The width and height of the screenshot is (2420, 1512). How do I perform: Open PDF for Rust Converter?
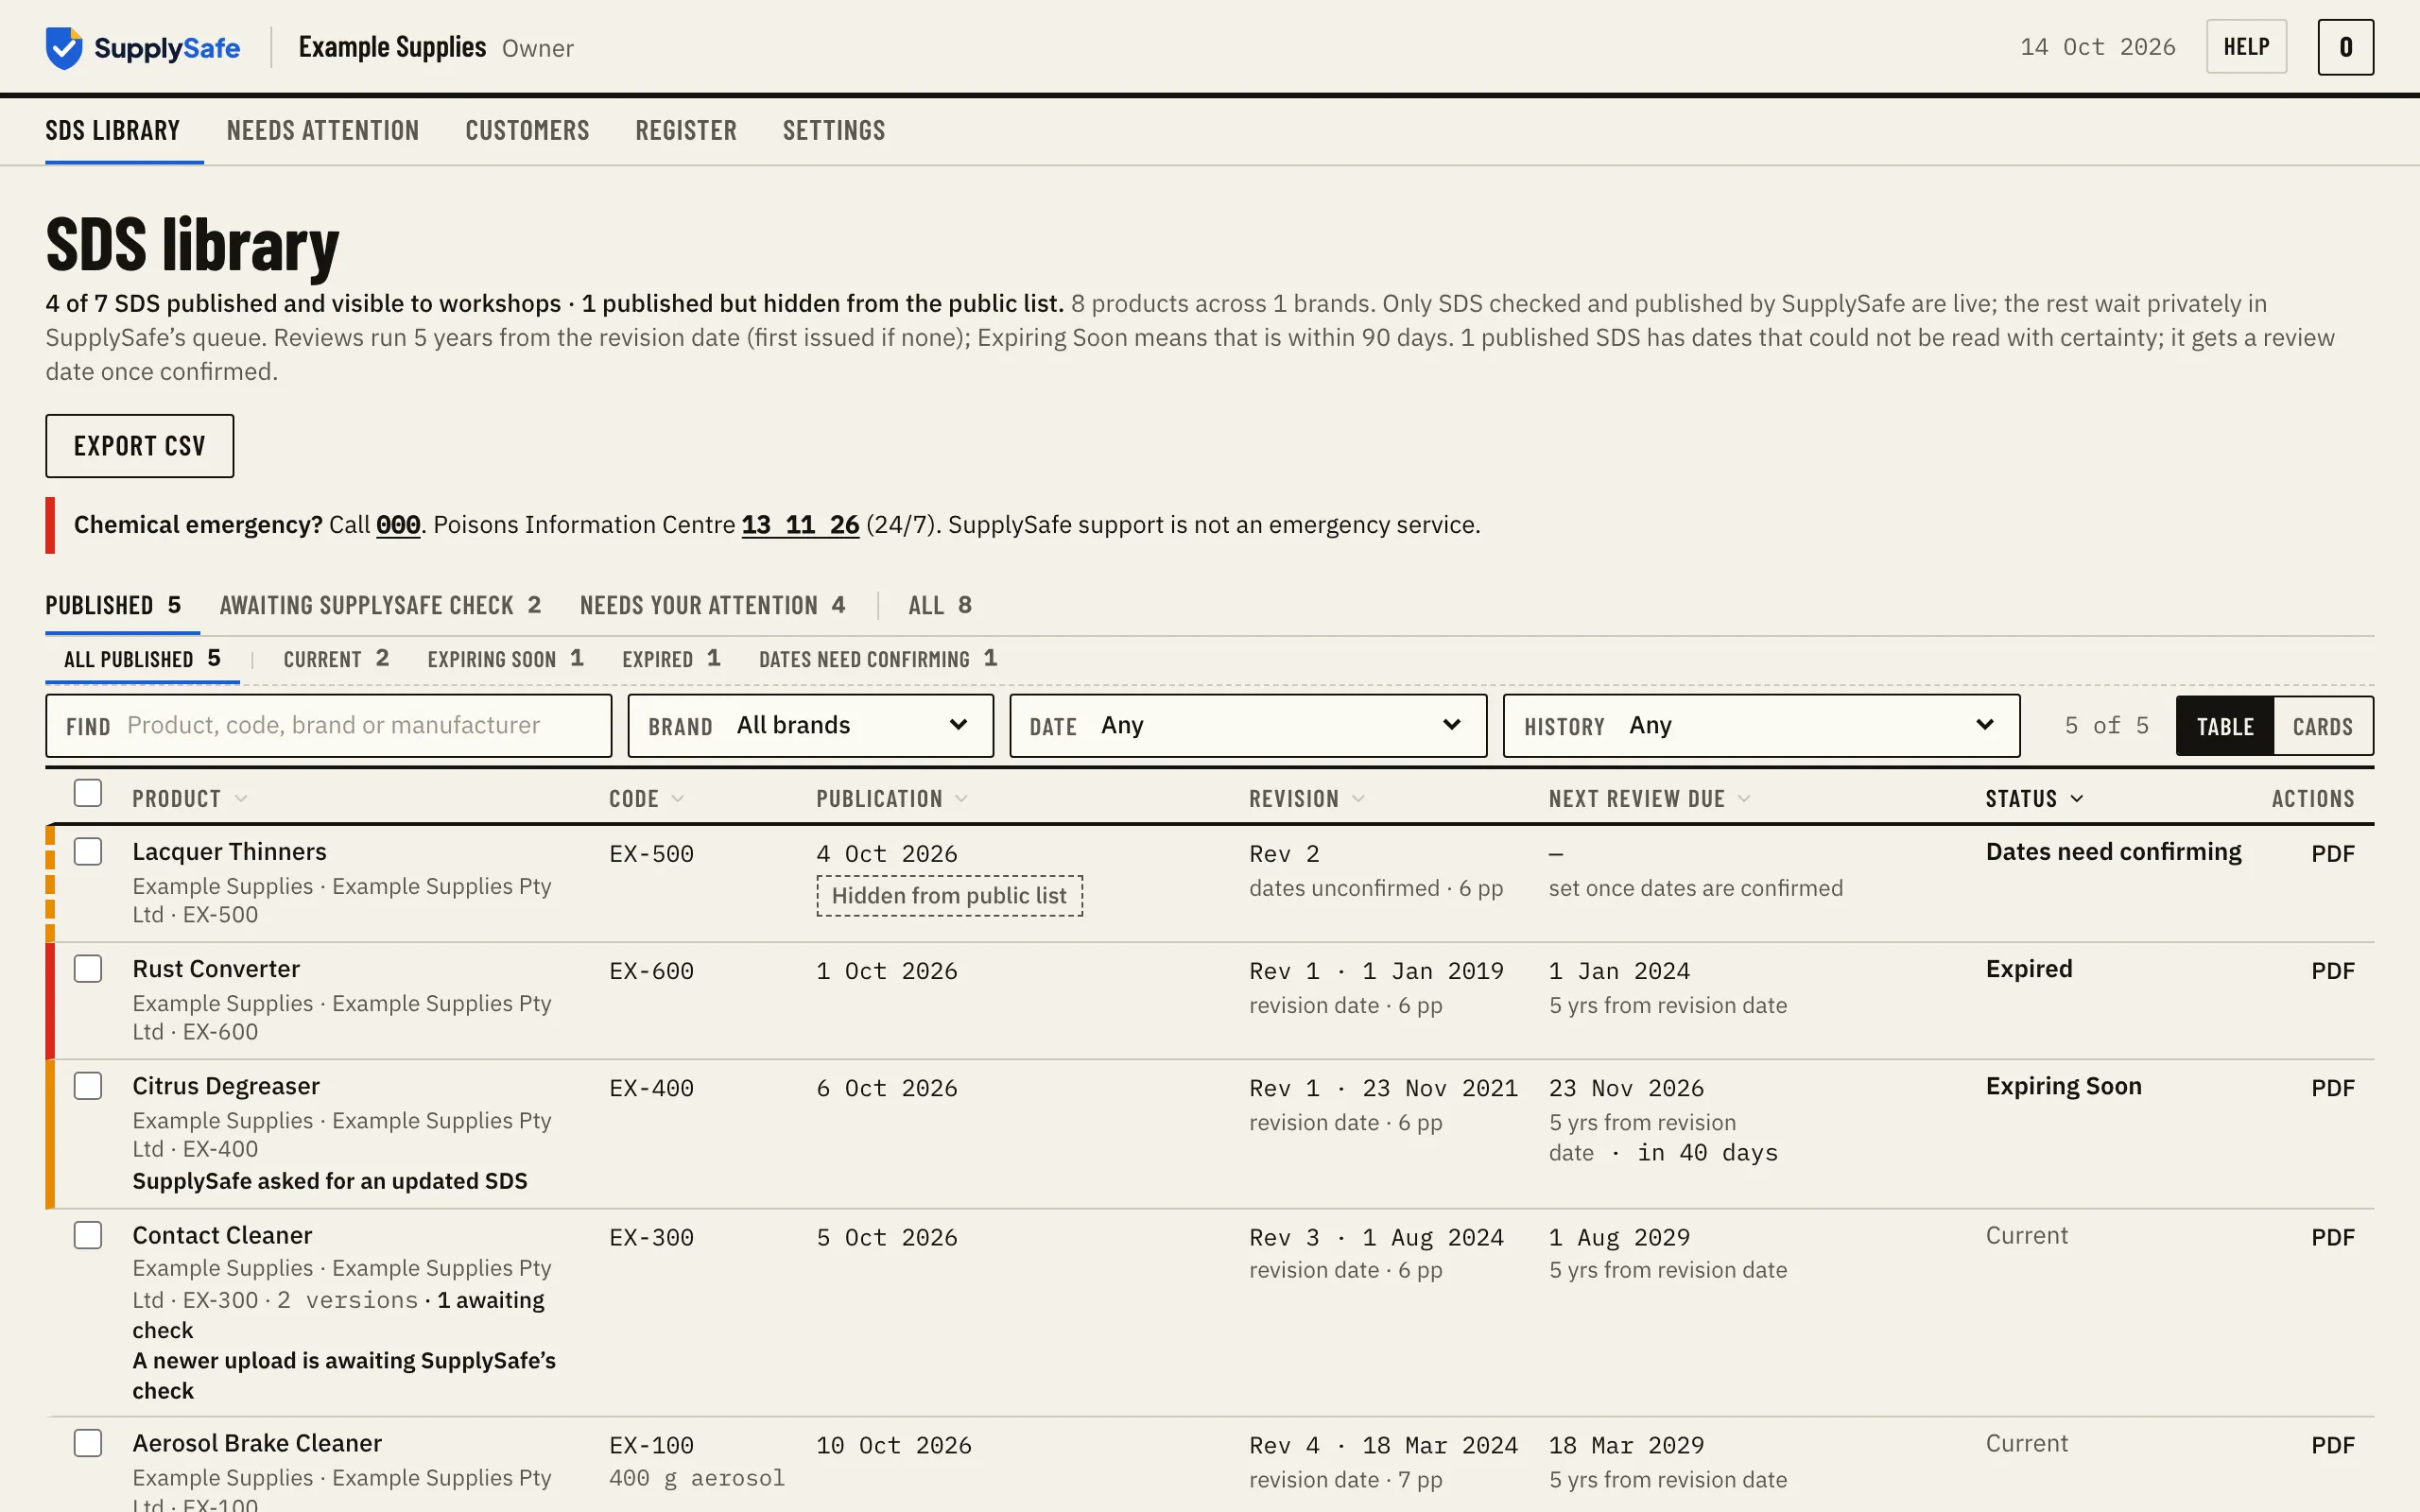pyautogui.click(x=2332, y=971)
